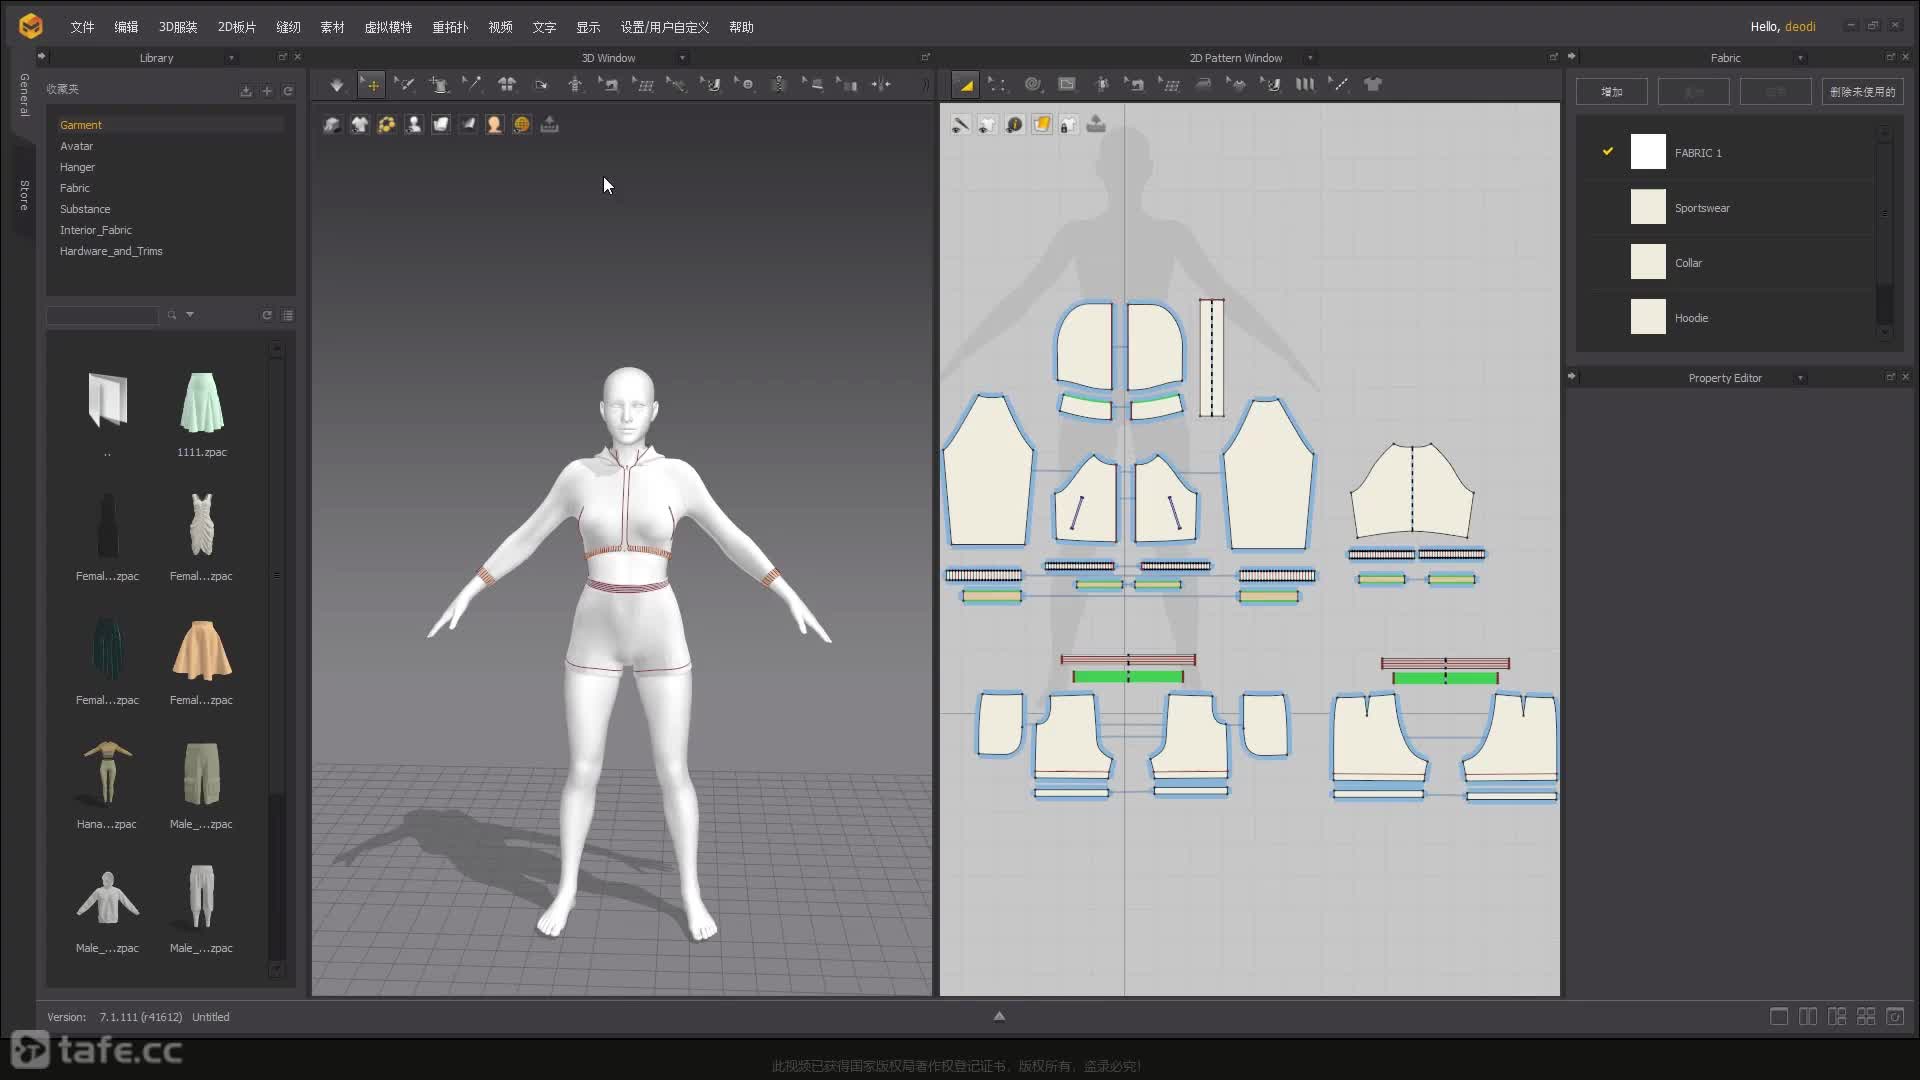Click the application logo icon

31,26
